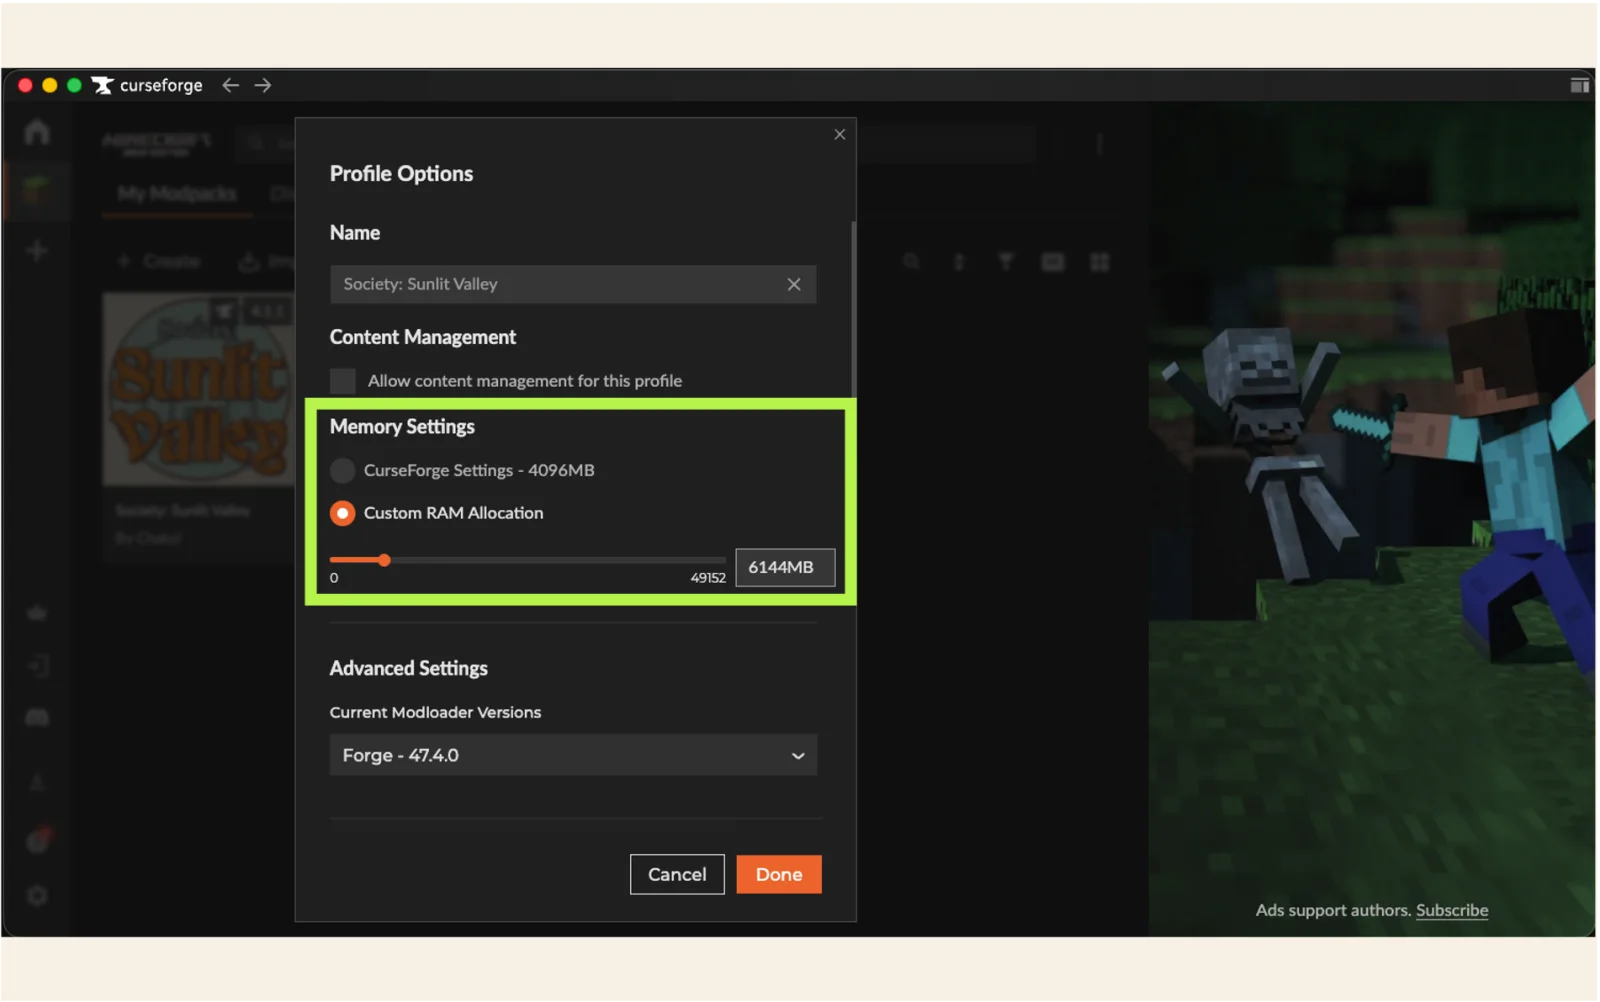
Task: Click the RAM allocation slider handle
Action: (x=384, y=560)
